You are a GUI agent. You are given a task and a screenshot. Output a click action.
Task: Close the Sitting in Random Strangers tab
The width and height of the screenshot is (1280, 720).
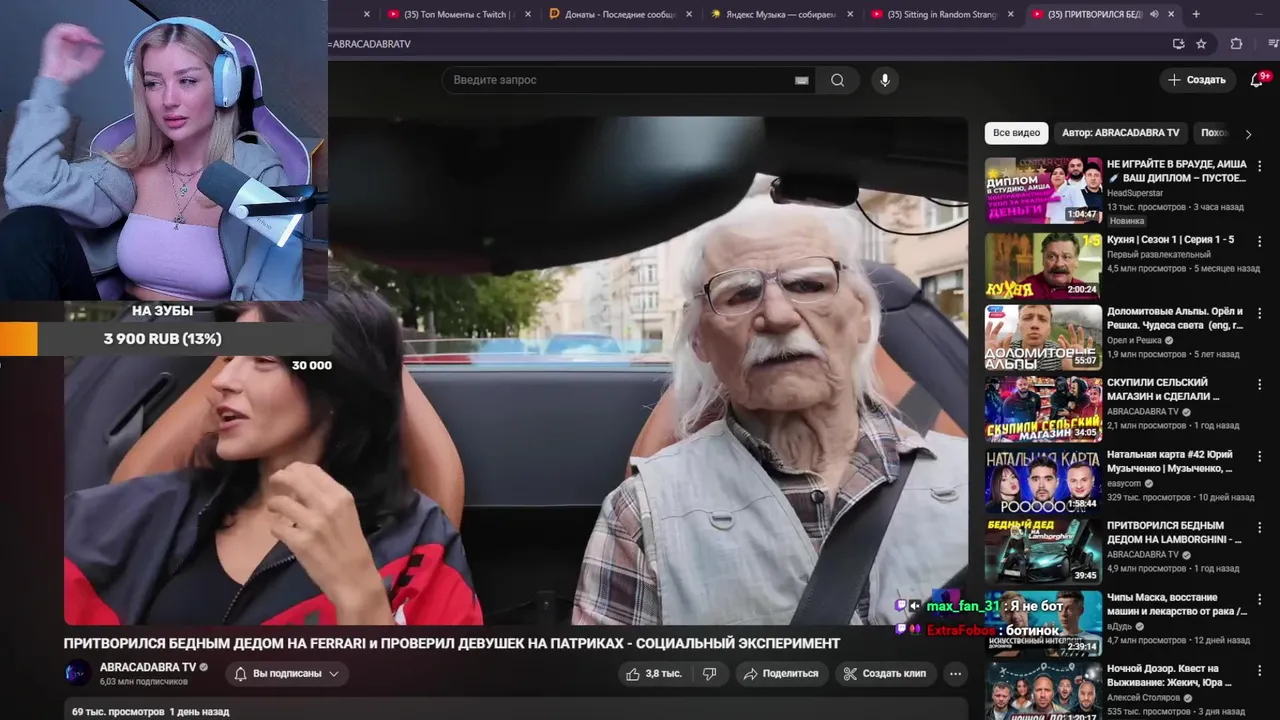(x=1011, y=14)
